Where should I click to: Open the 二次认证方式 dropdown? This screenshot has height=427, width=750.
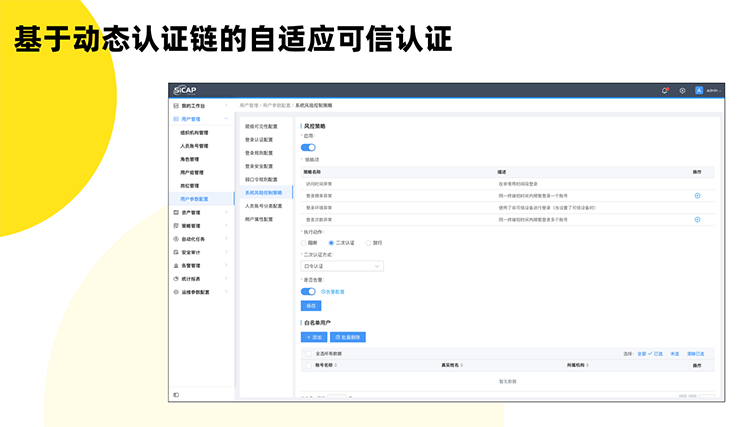[x=342, y=267]
